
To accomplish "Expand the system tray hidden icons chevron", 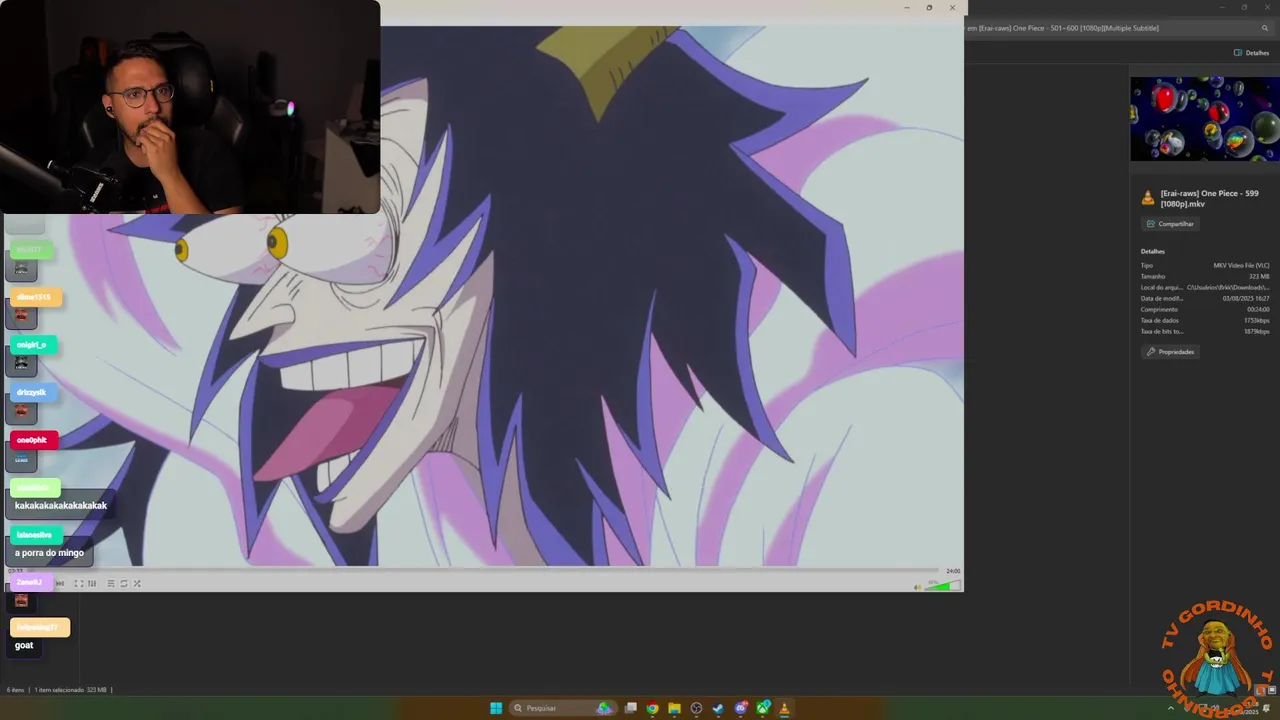I will click(x=1171, y=708).
